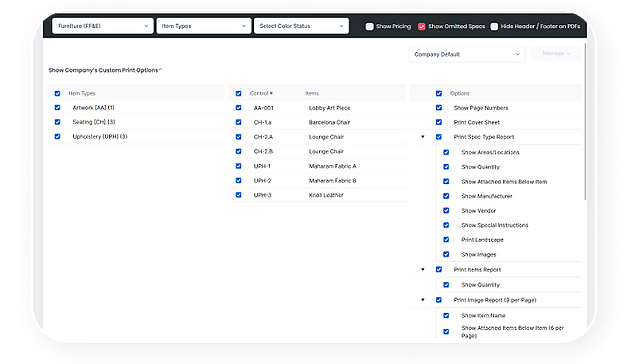Click the Maharam Fabric A item name

[333, 166]
